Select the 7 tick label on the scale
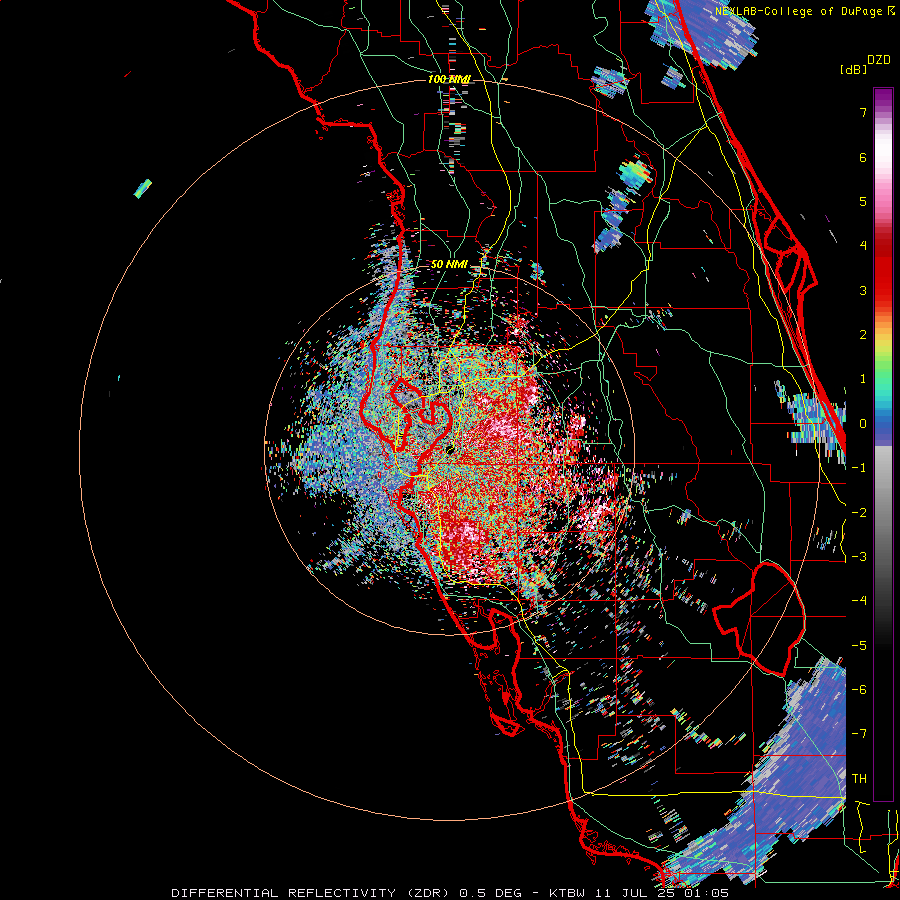This screenshot has height=900, width=900. point(863,112)
